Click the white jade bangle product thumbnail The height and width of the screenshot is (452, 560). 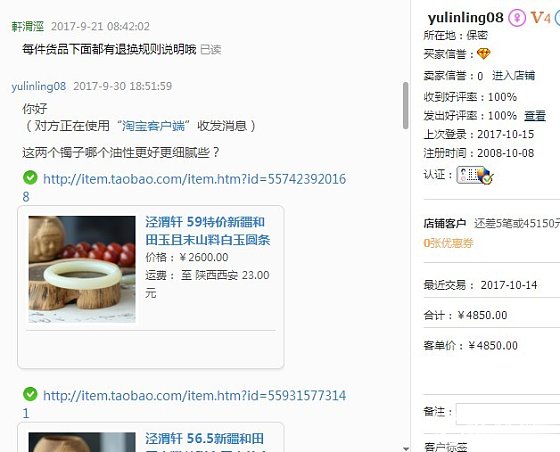(x=82, y=269)
